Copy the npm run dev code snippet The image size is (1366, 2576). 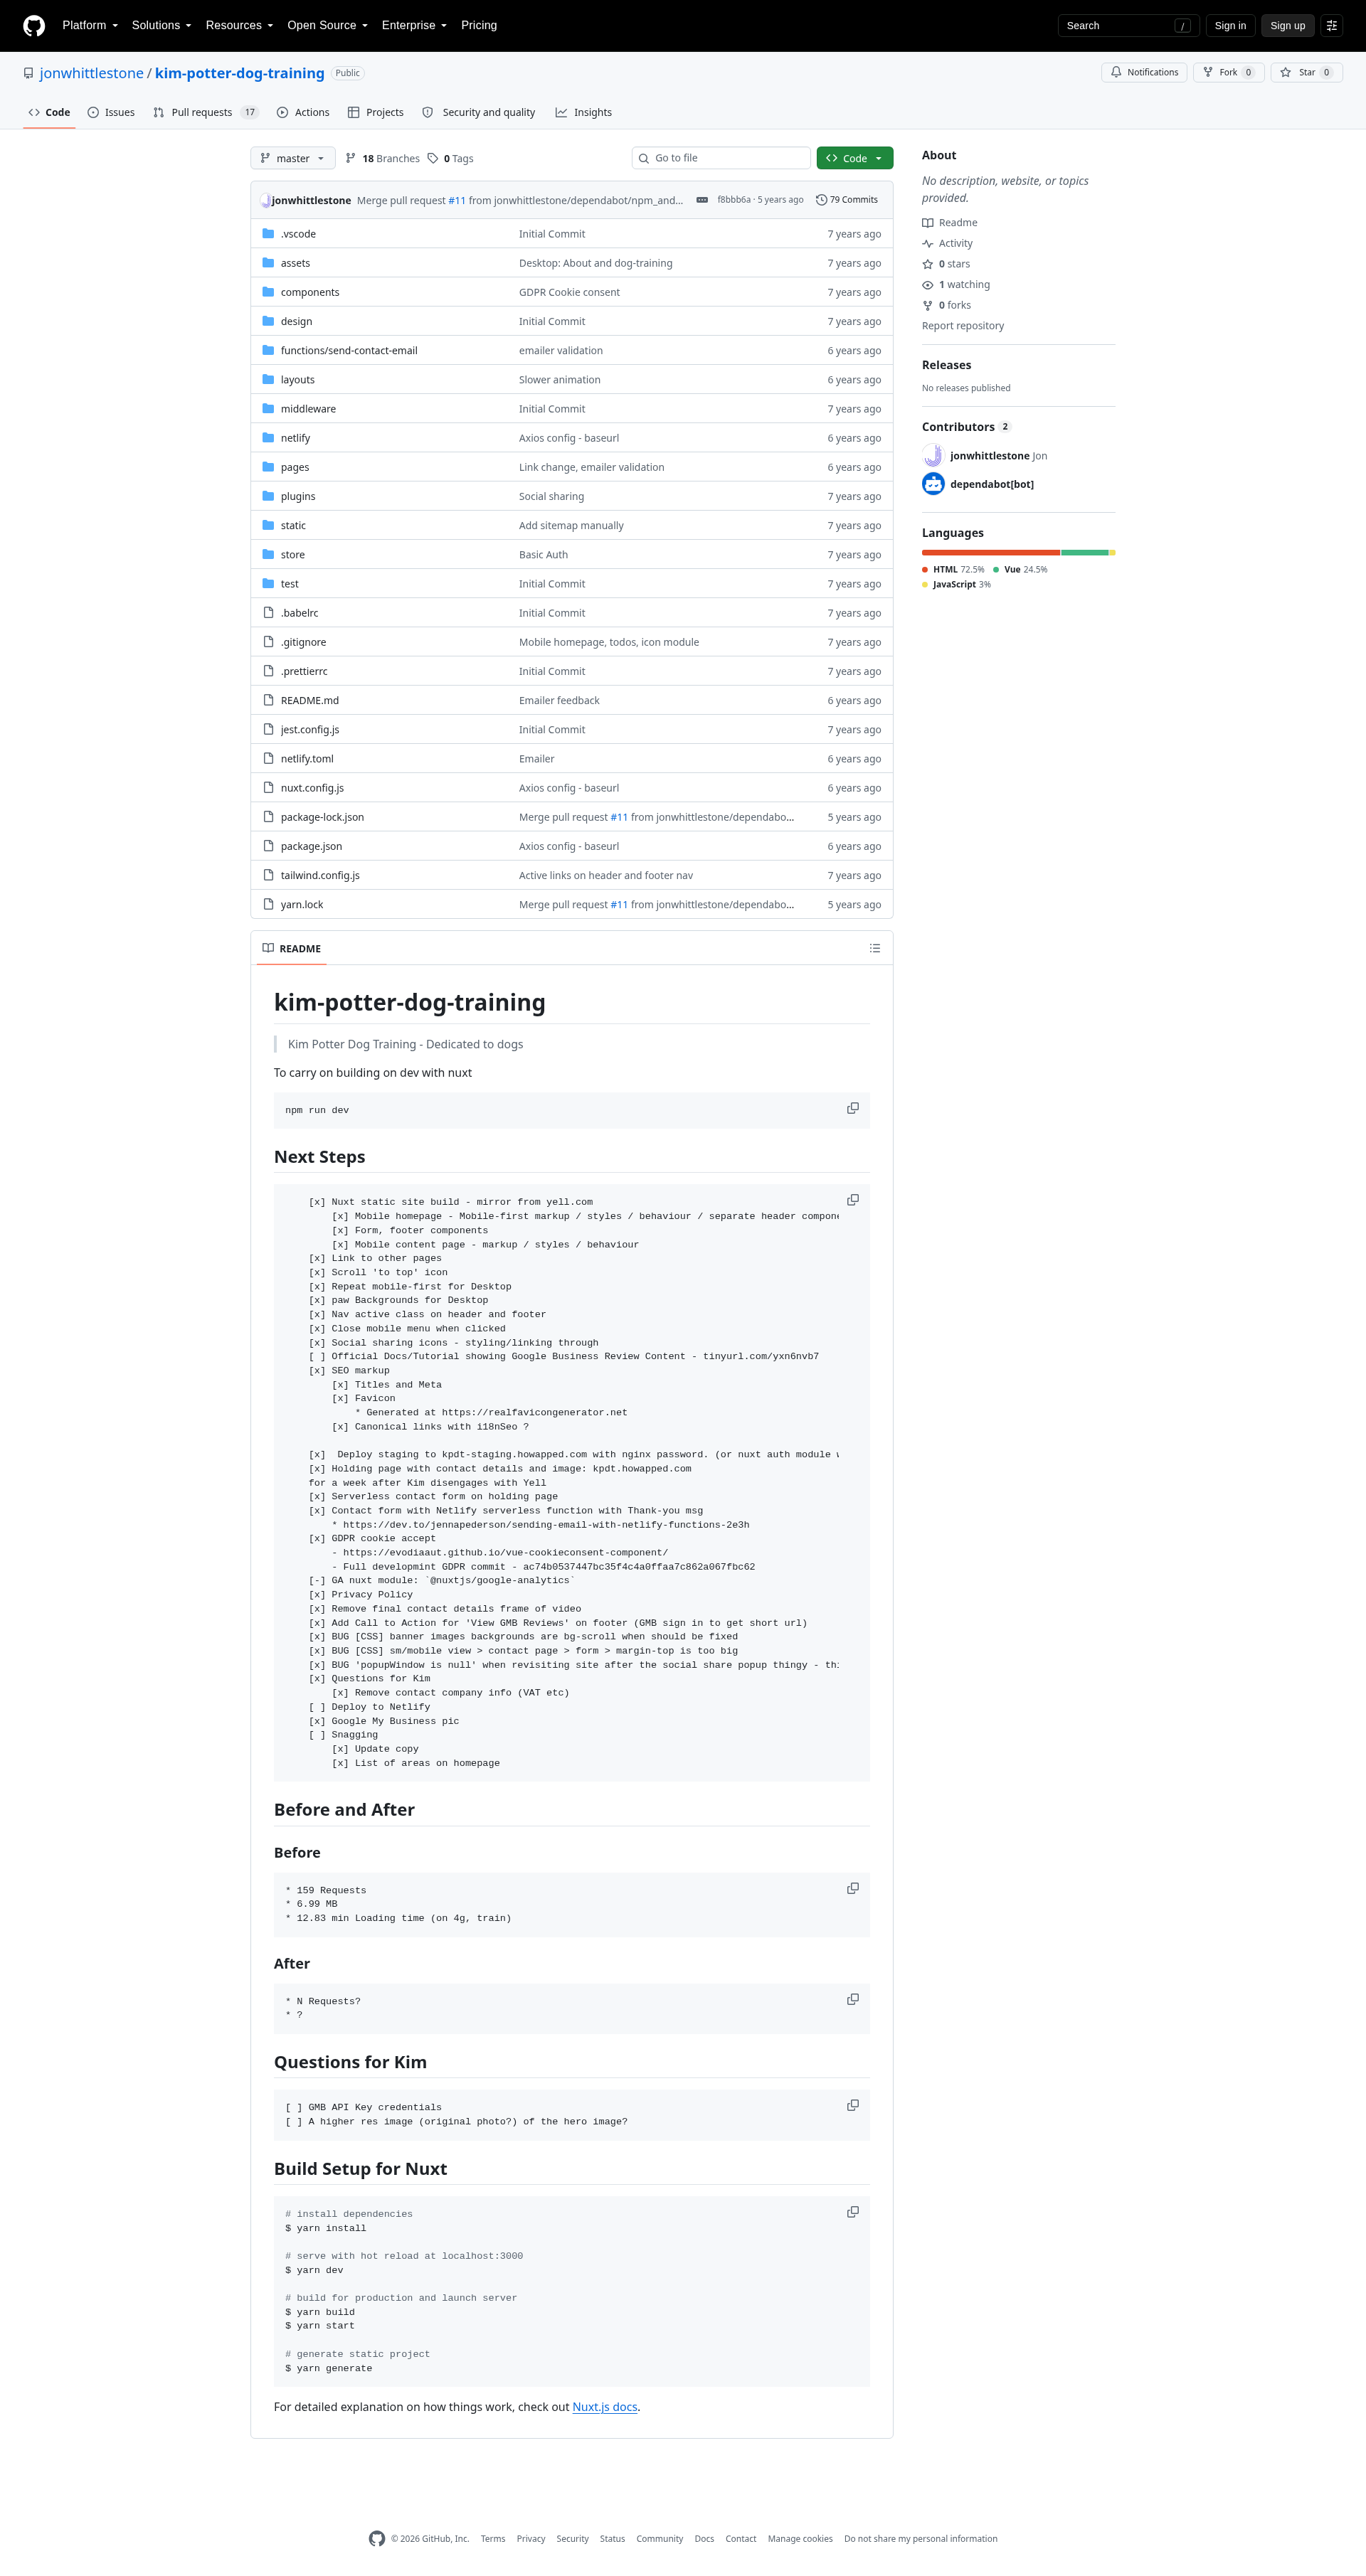[x=853, y=1108]
